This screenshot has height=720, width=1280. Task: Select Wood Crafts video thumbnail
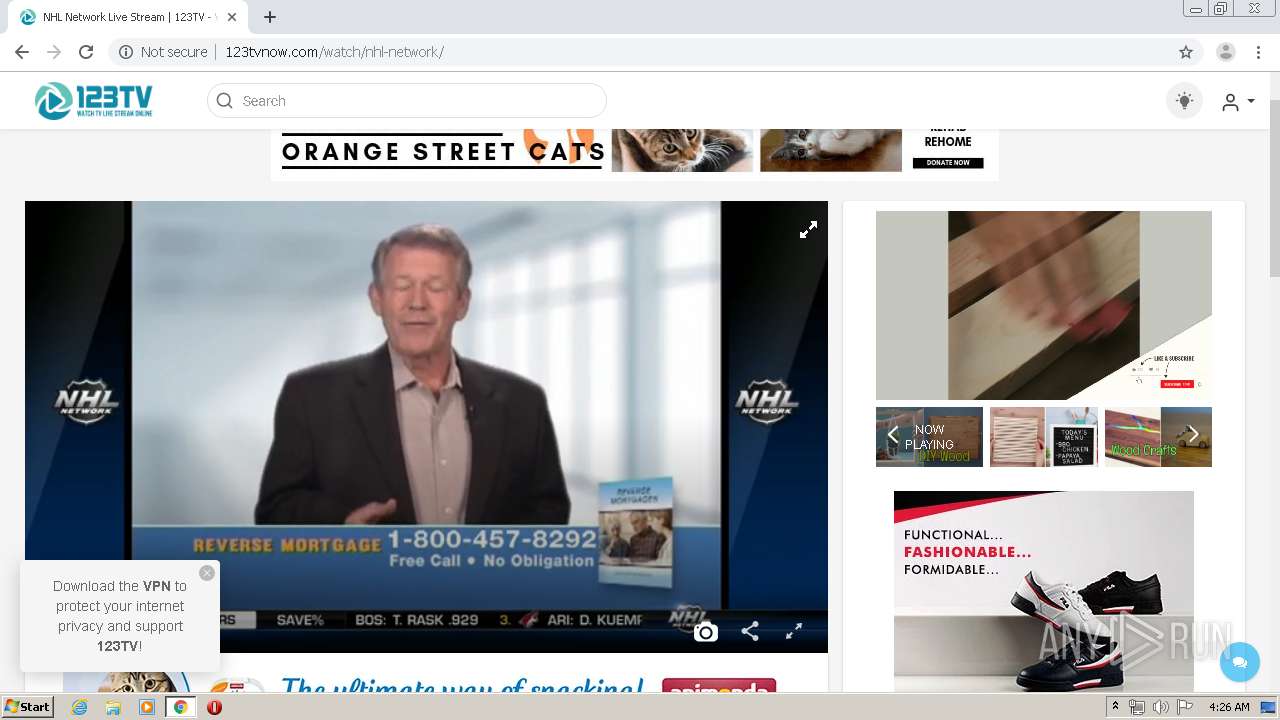[1158, 437]
